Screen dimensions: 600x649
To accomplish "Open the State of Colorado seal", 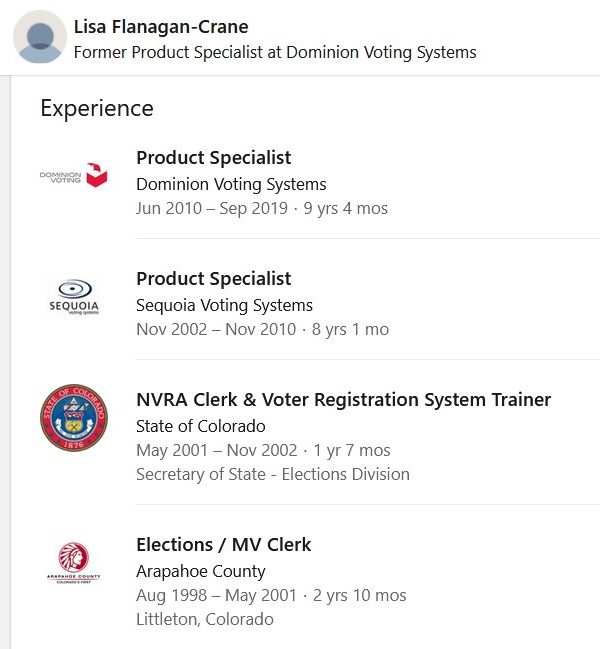I will coord(73,417).
